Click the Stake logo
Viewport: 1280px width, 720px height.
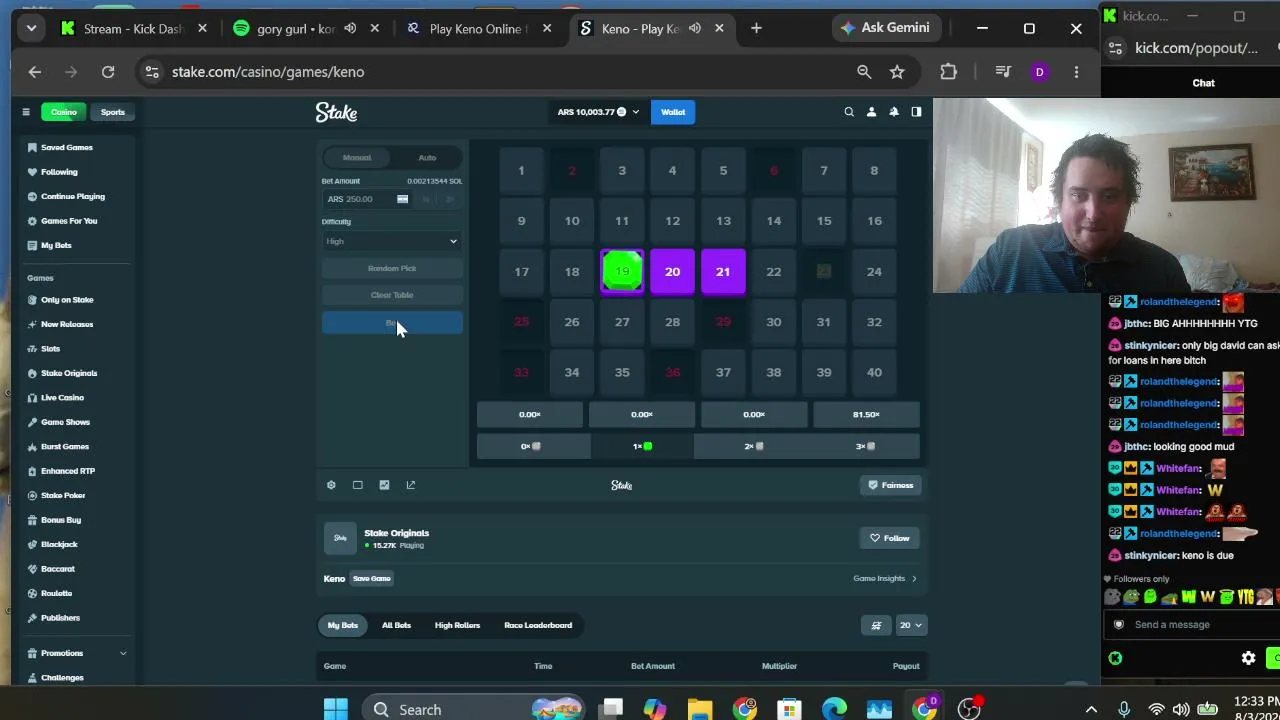pyautogui.click(x=336, y=112)
